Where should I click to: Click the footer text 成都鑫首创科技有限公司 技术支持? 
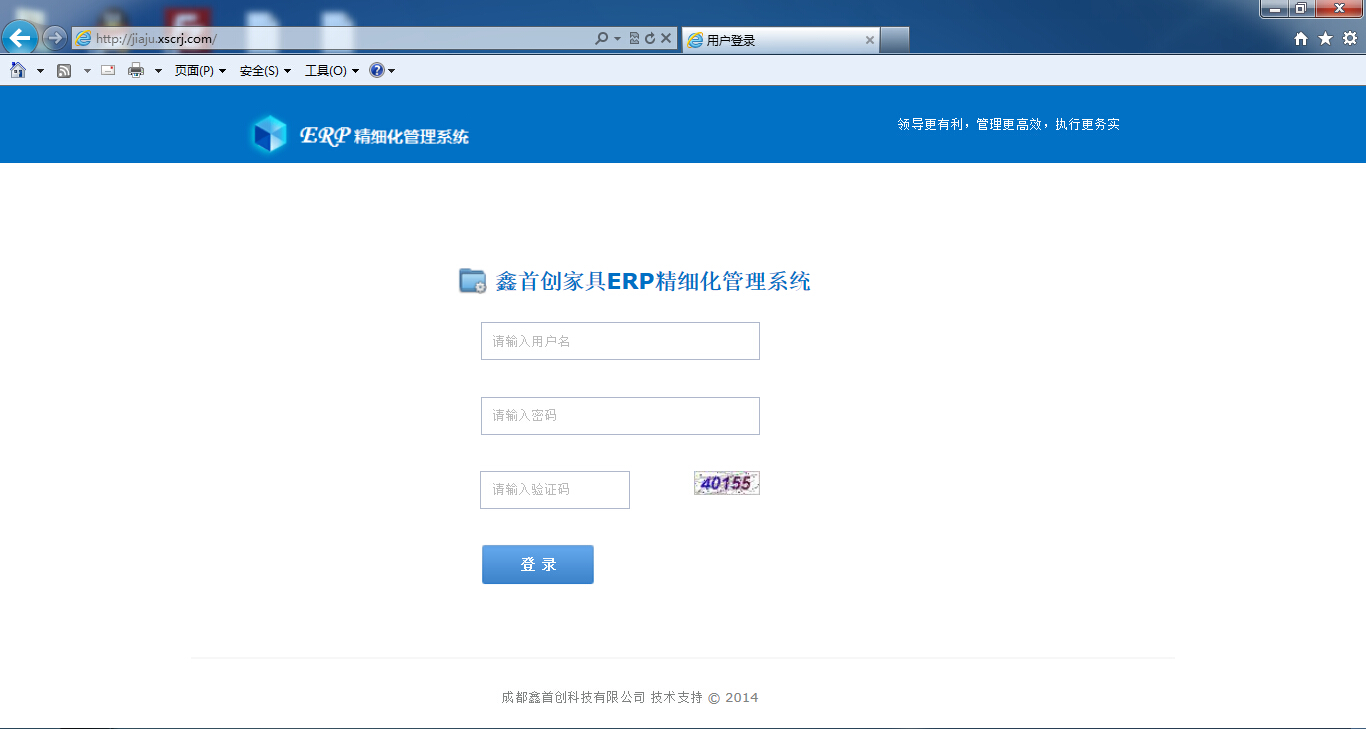pos(602,698)
